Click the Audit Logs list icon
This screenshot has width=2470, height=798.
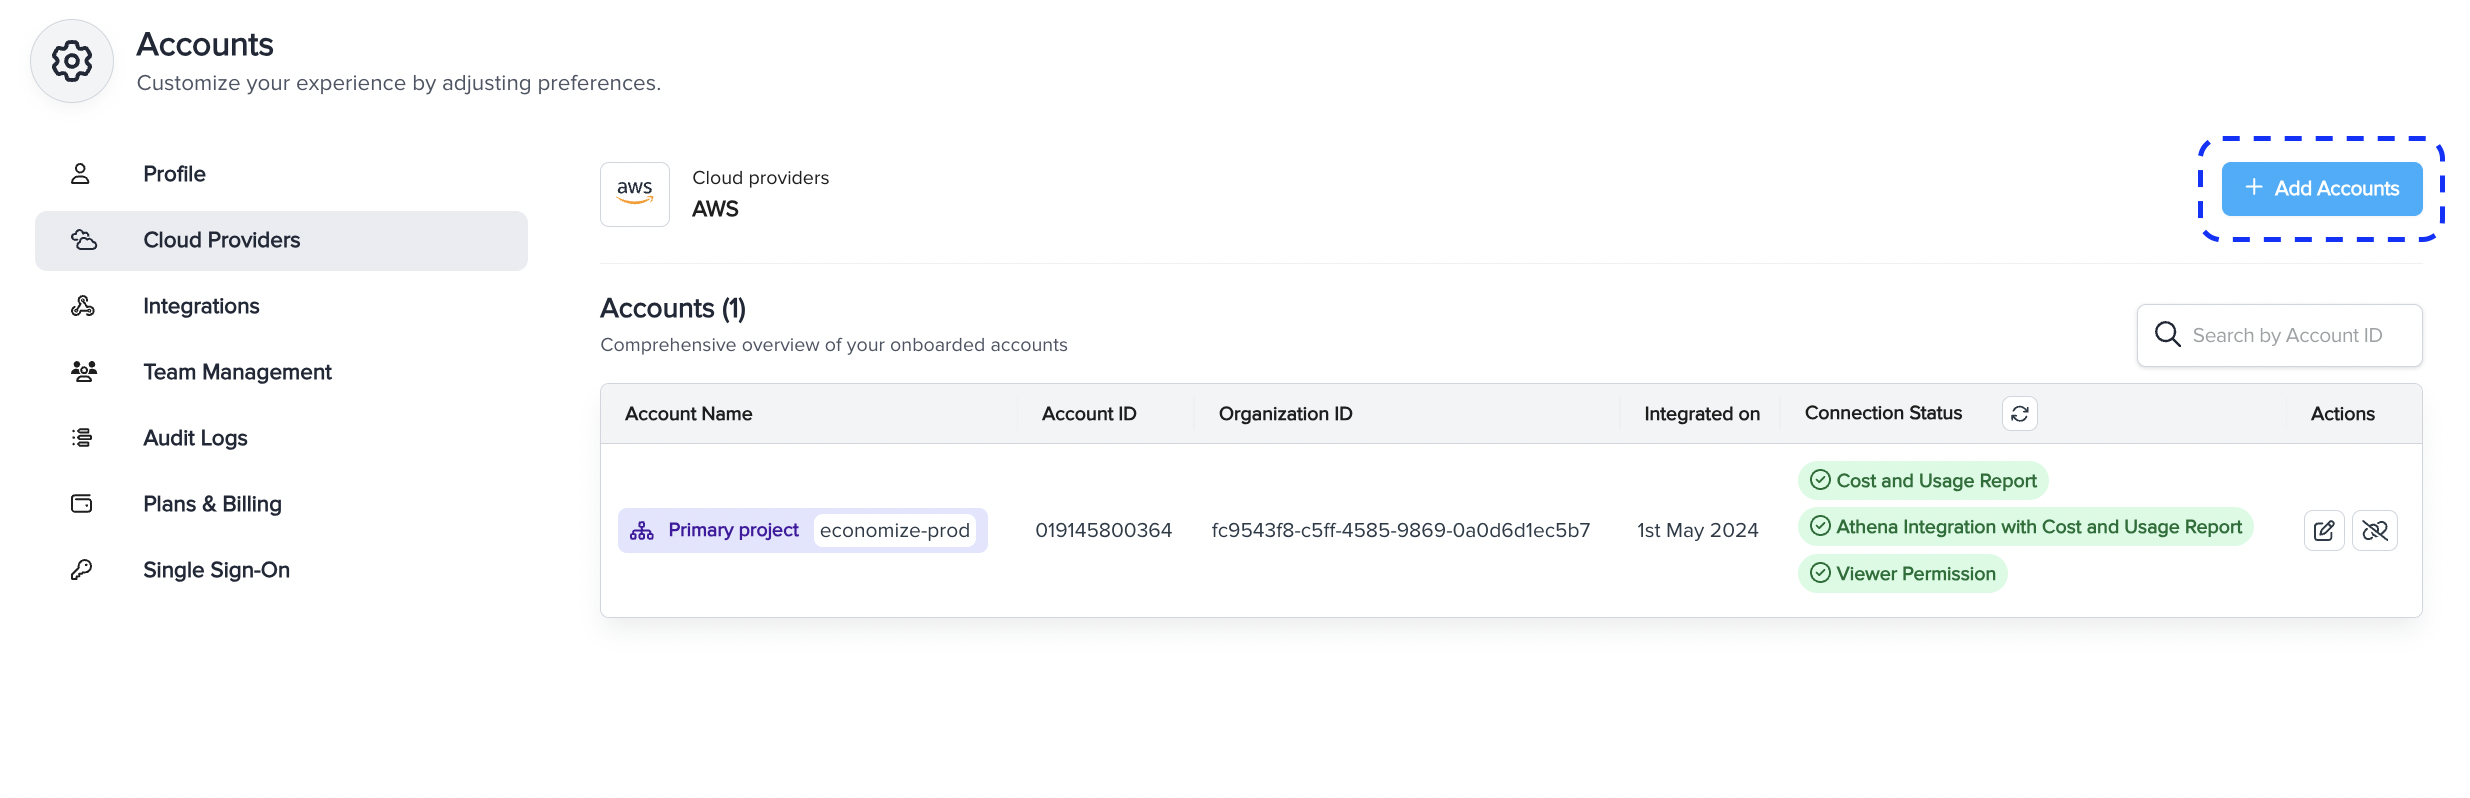point(83,438)
